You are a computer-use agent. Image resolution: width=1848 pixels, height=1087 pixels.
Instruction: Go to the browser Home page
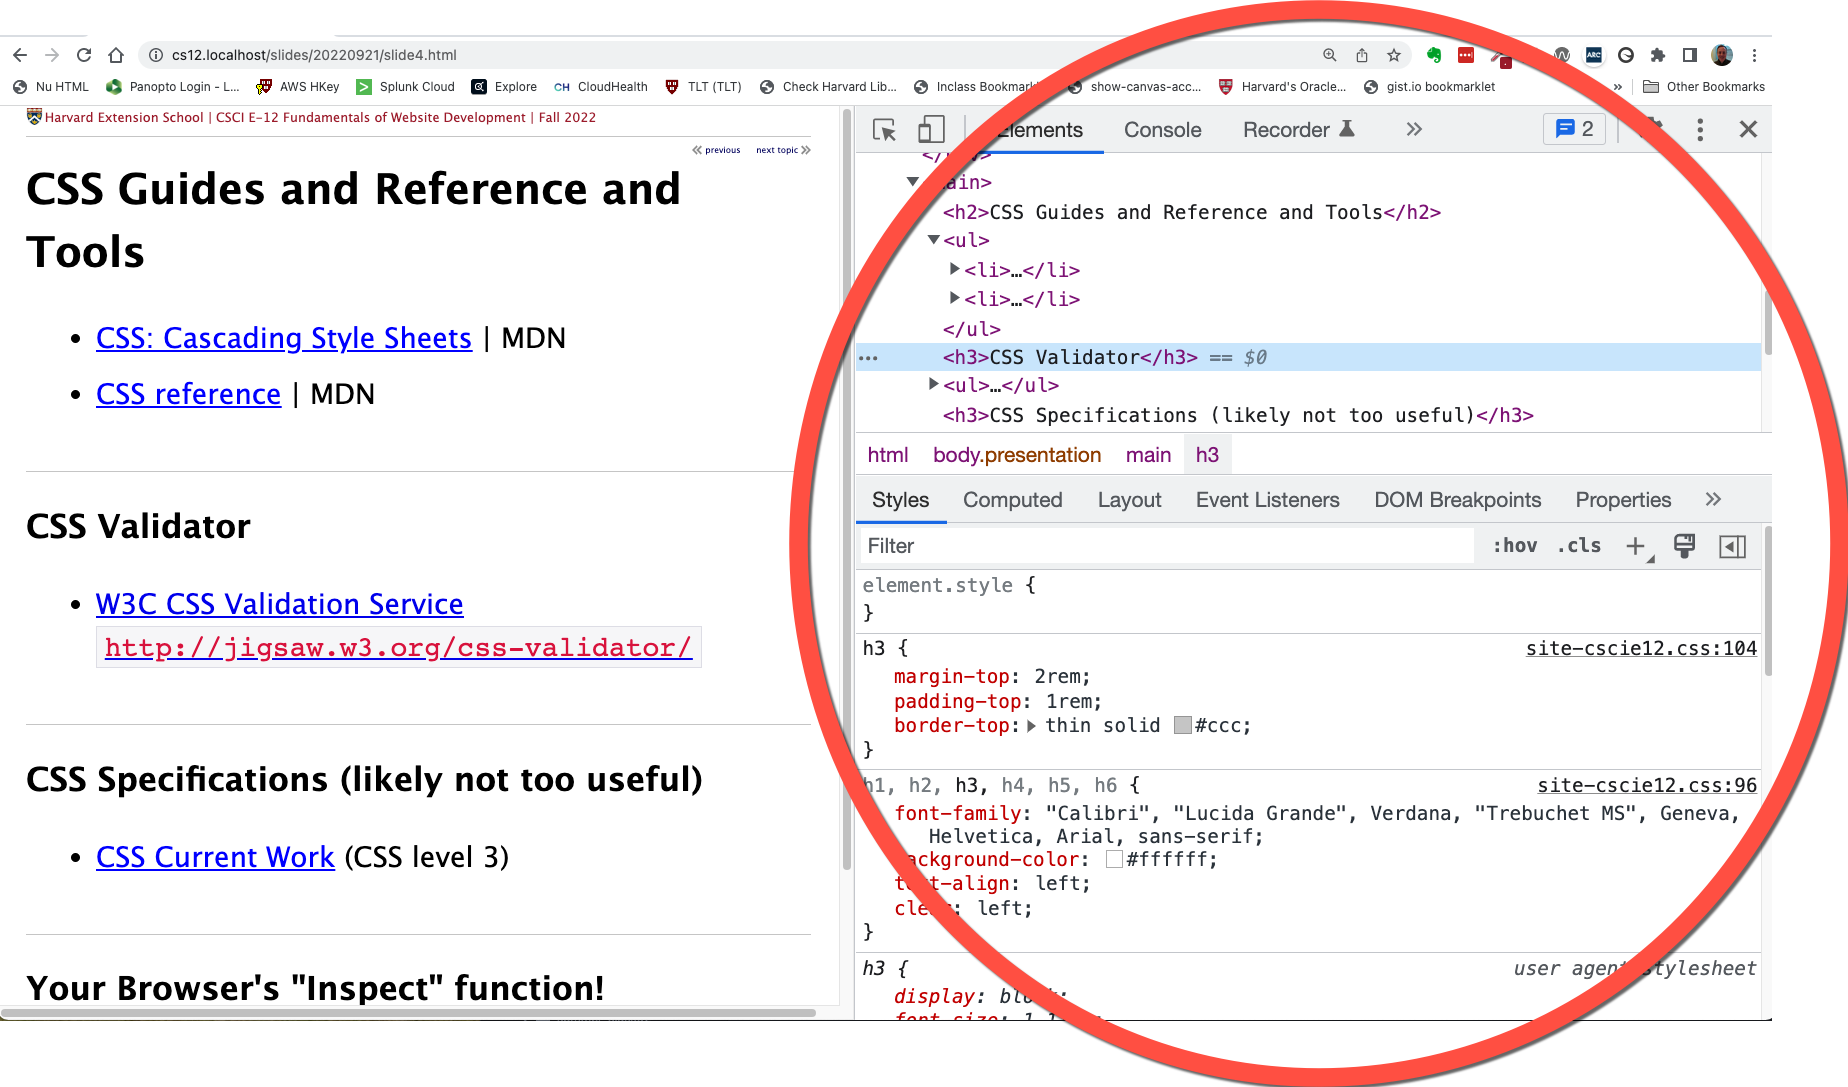coord(116,55)
